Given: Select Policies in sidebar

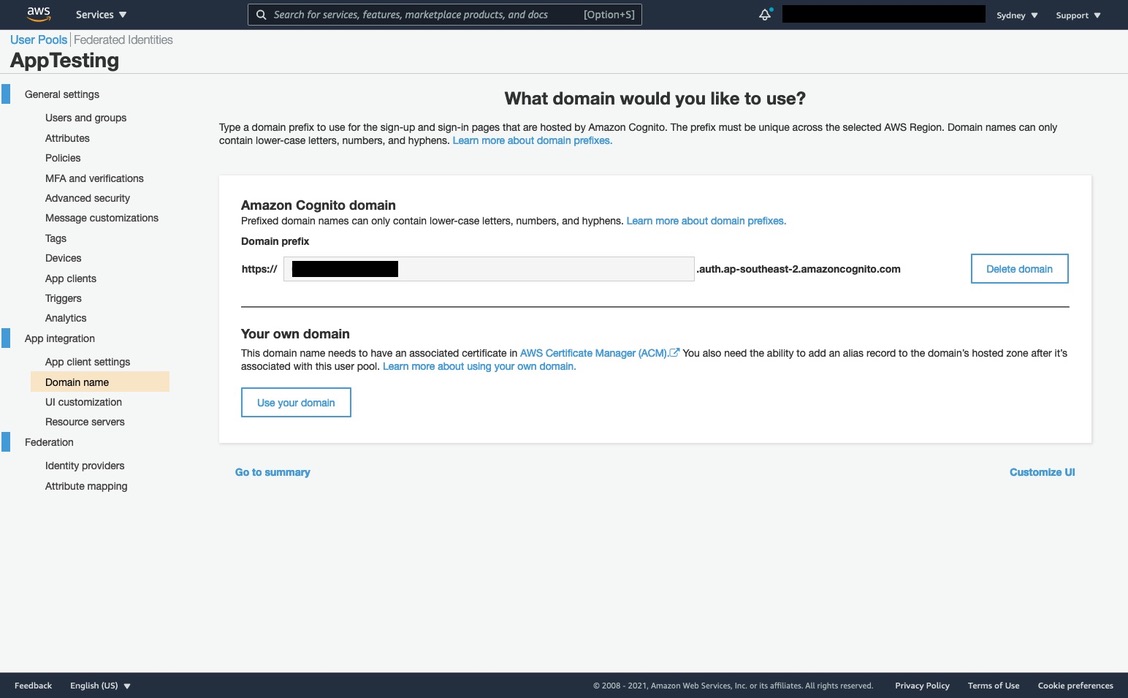Looking at the screenshot, I should [x=63, y=158].
